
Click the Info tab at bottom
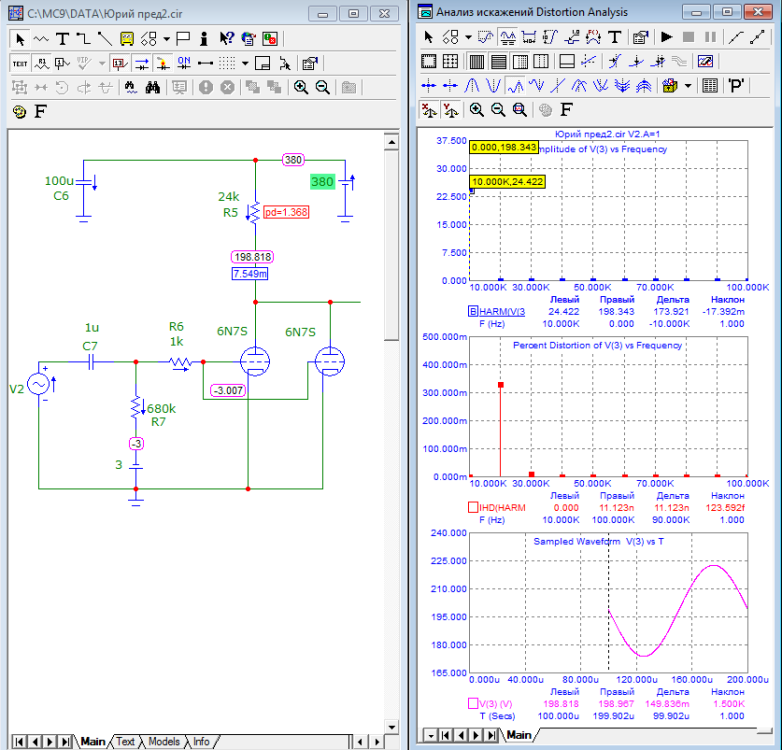click(201, 742)
